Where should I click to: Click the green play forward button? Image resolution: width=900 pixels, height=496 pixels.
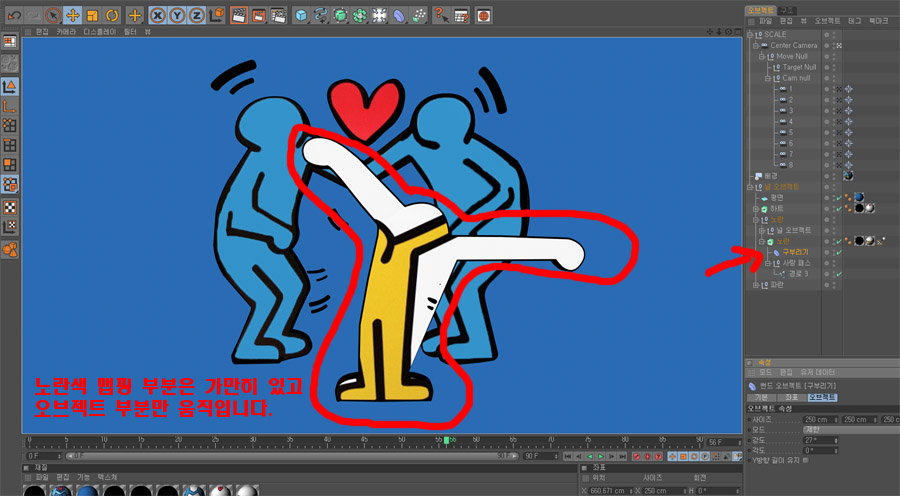click(x=601, y=456)
